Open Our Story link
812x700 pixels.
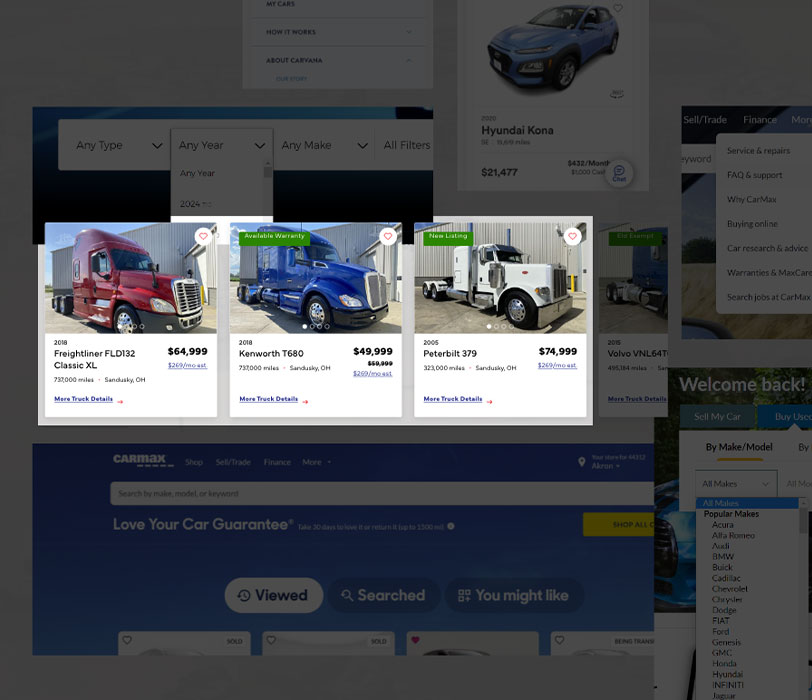[291, 79]
